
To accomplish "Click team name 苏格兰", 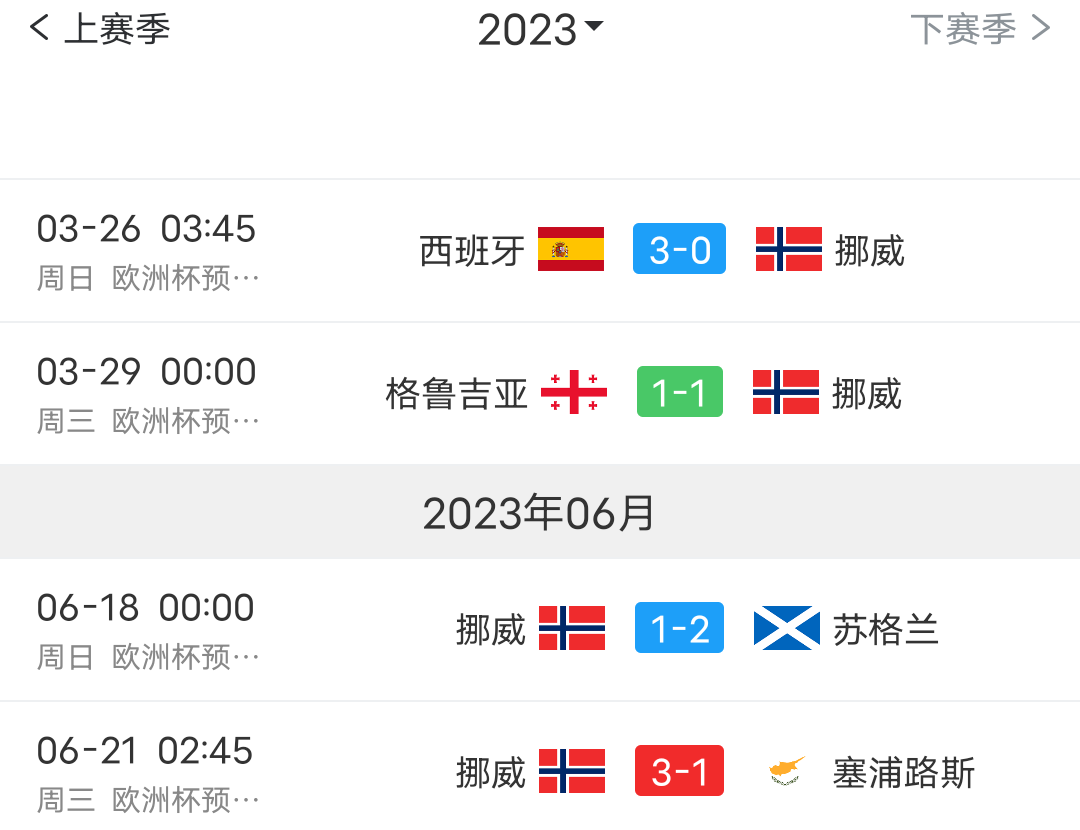I will pos(886,629).
